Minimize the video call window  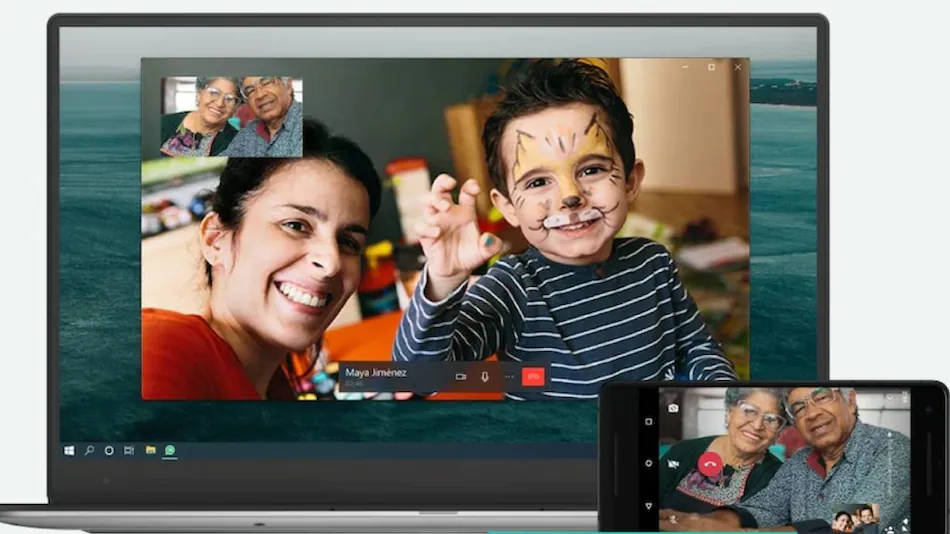tap(686, 67)
